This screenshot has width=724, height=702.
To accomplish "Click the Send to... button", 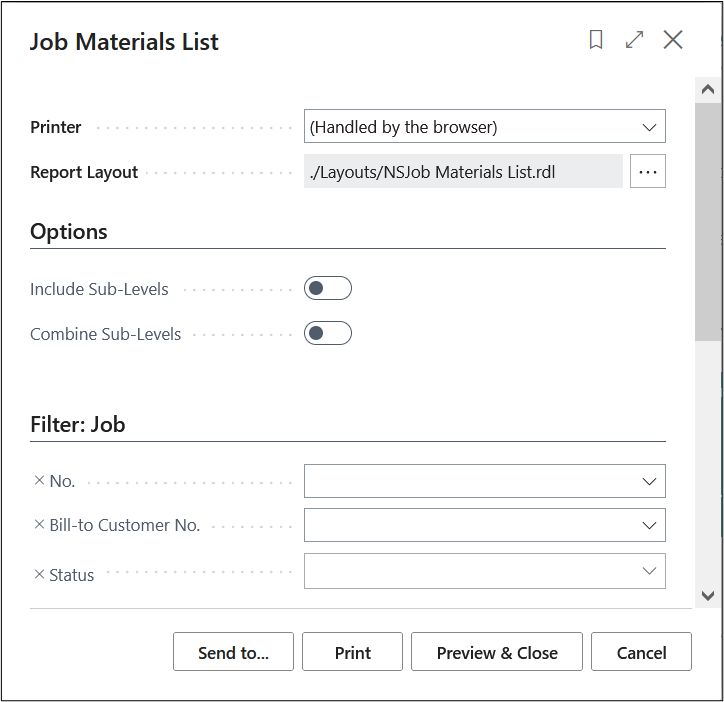I will tap(233, 652).
